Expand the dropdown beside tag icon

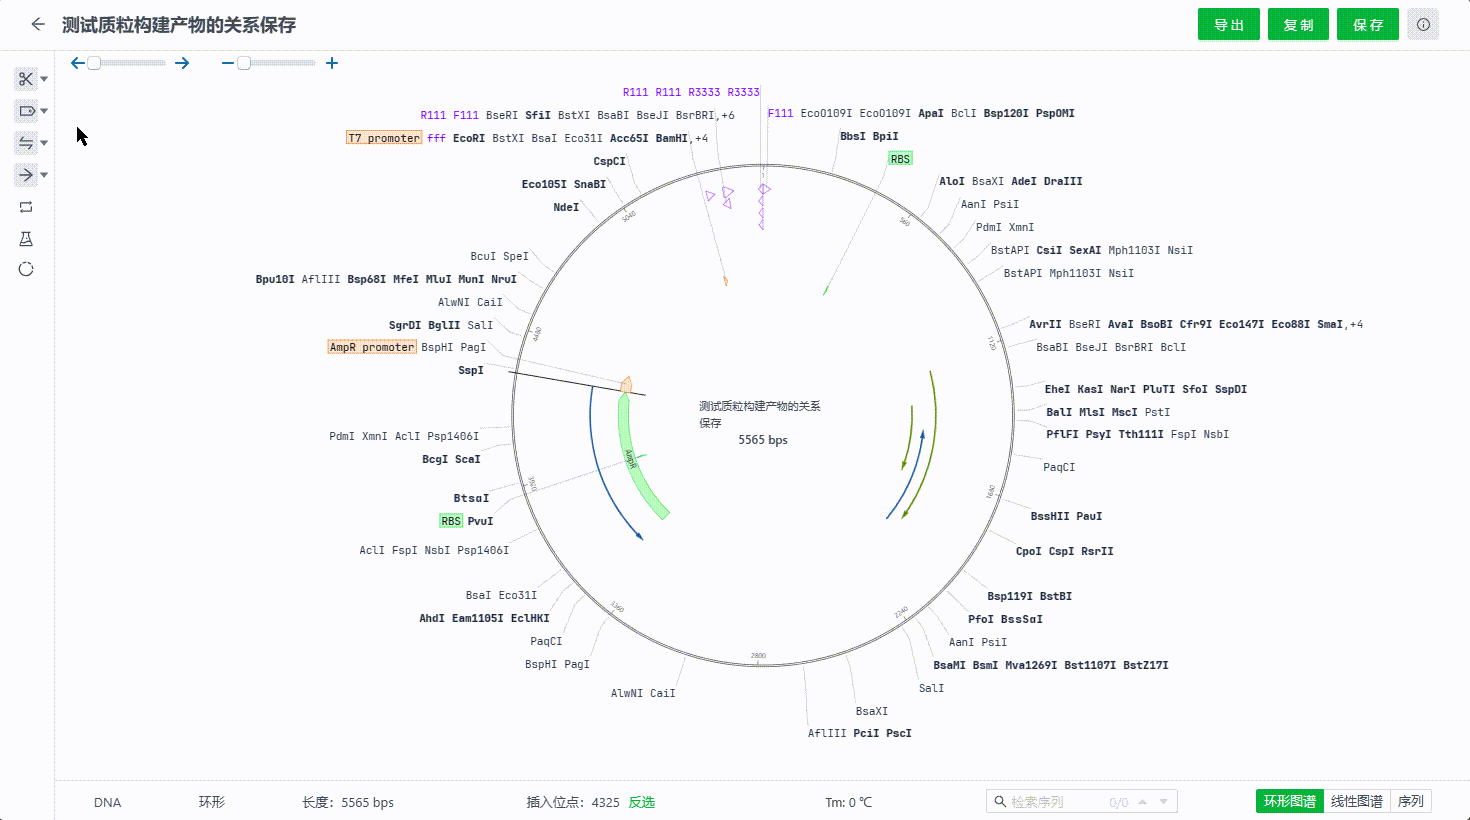[45, 111]
